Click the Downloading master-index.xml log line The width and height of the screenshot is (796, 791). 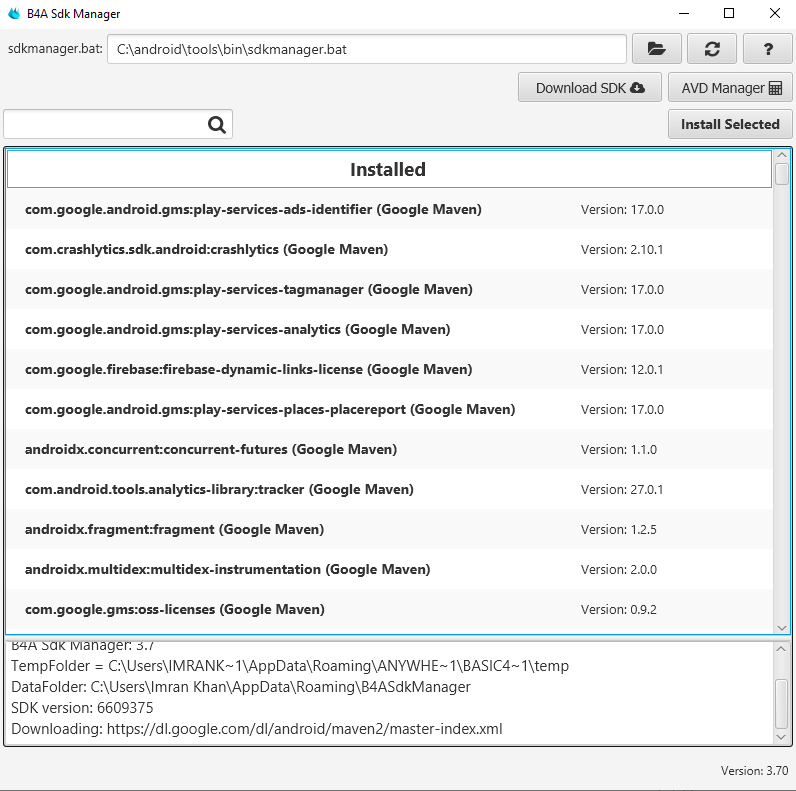(x=256, y=729)
